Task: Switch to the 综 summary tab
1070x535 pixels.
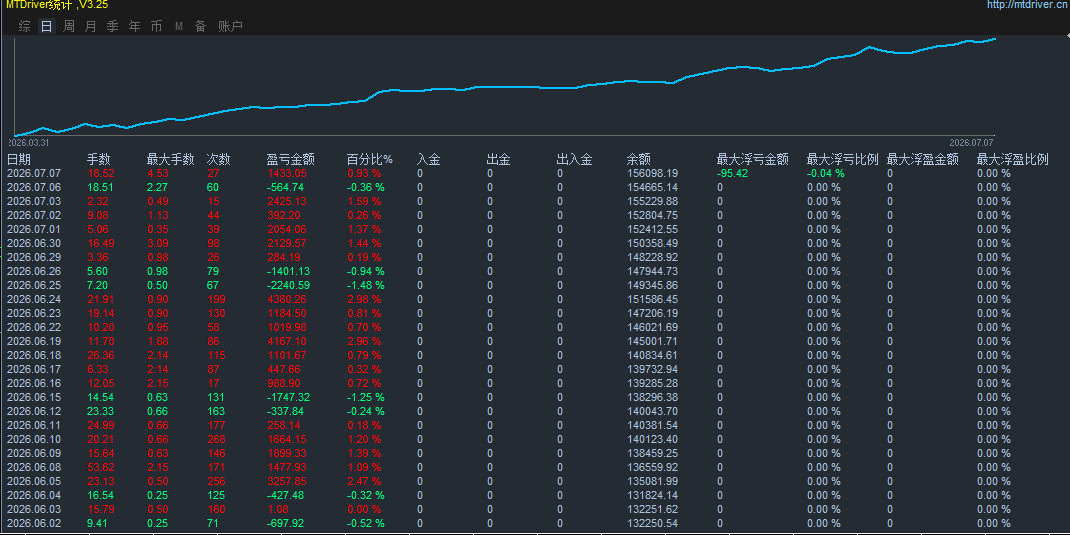Action: (x=25, y=27)
